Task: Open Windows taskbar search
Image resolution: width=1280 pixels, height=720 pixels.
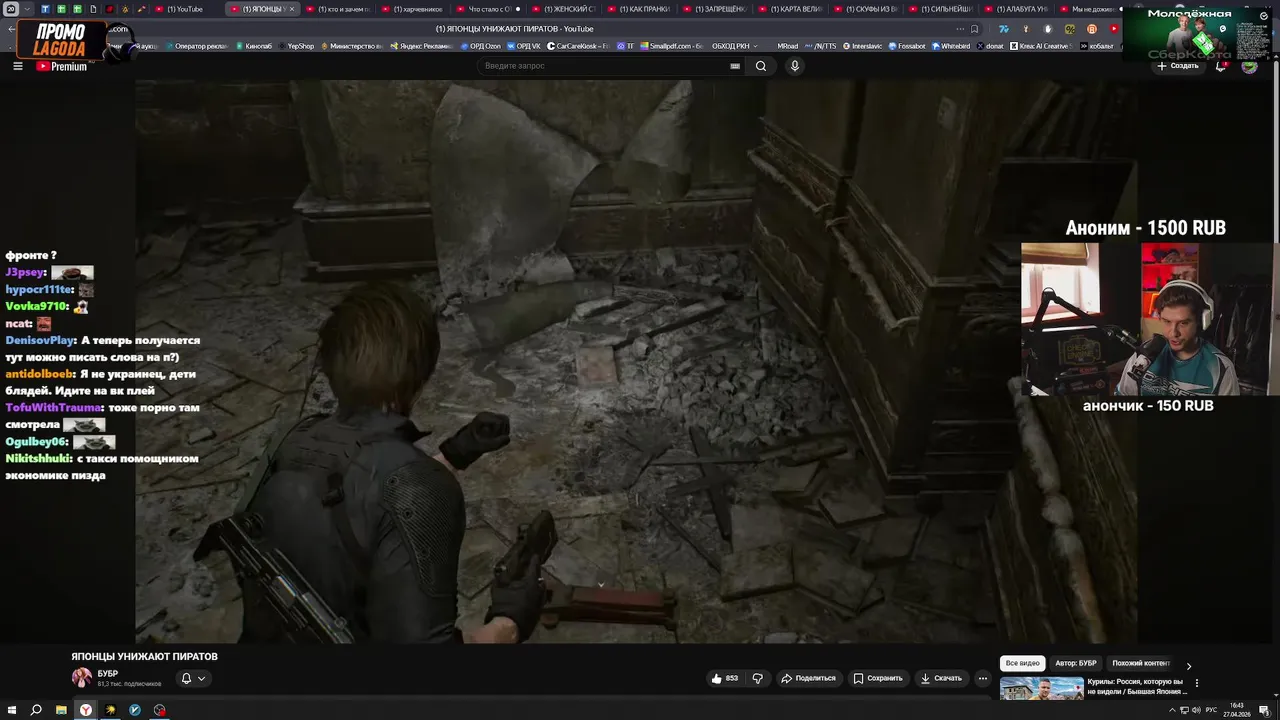Action: (36, 710)
